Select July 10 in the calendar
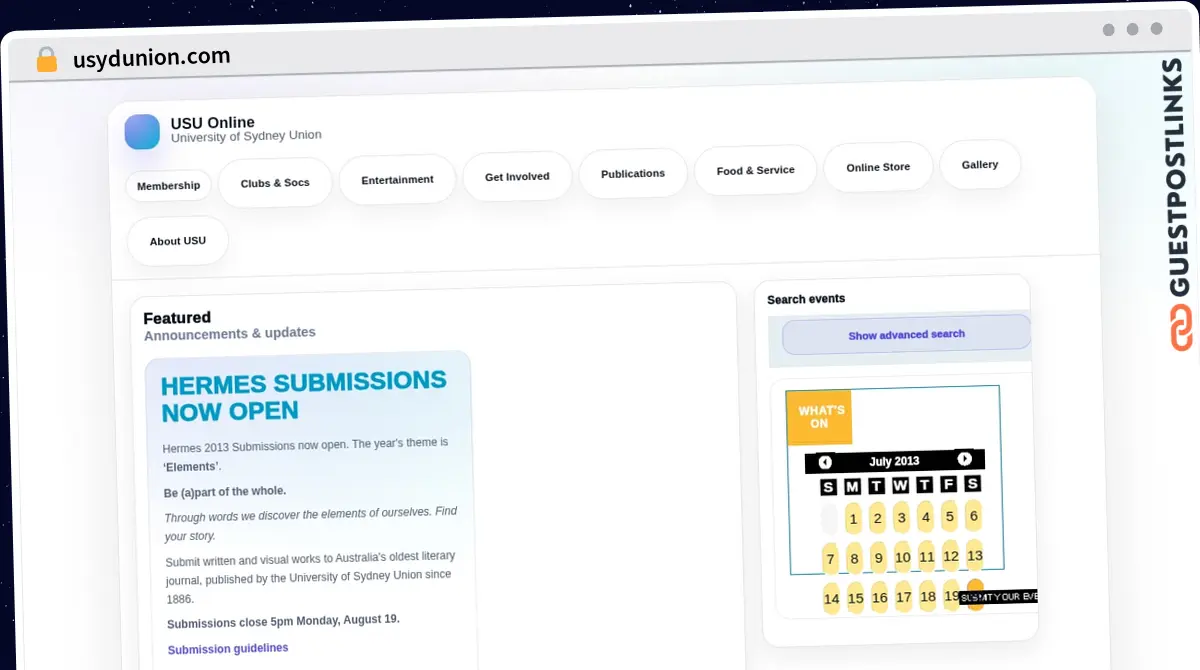The image size is (1200, 670). coord(902,558)
